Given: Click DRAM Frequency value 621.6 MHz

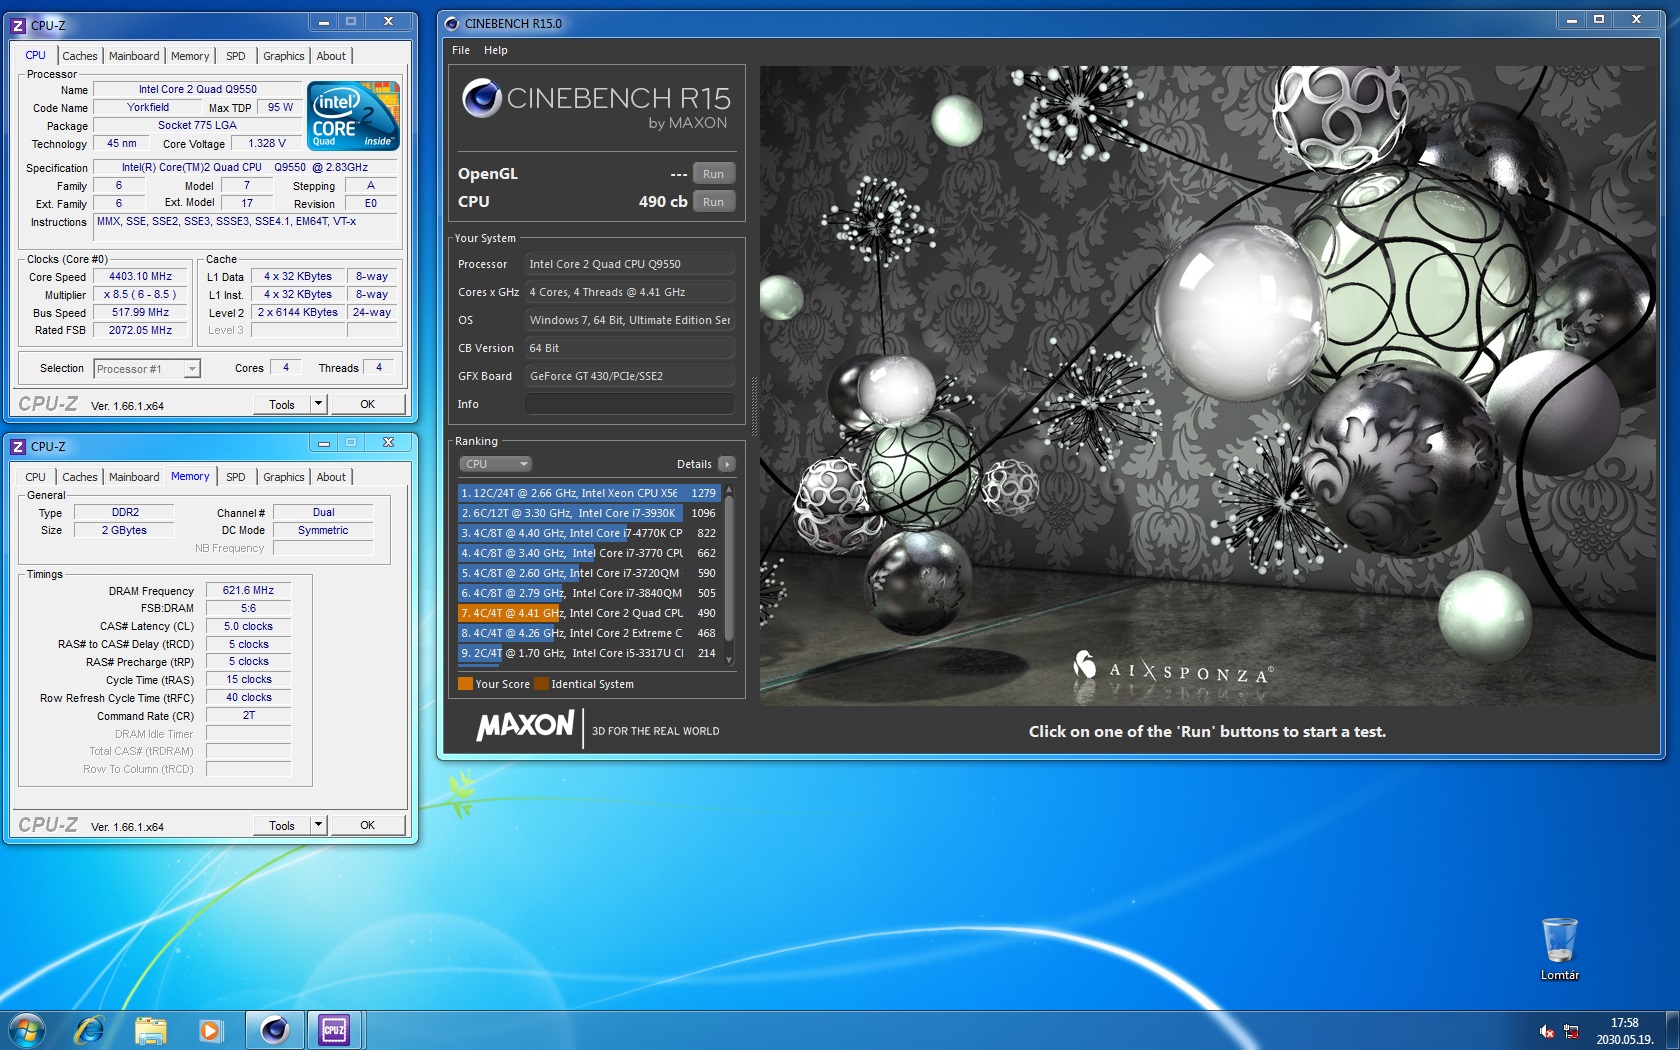Looking at the screenshot, I should (248, 591).
